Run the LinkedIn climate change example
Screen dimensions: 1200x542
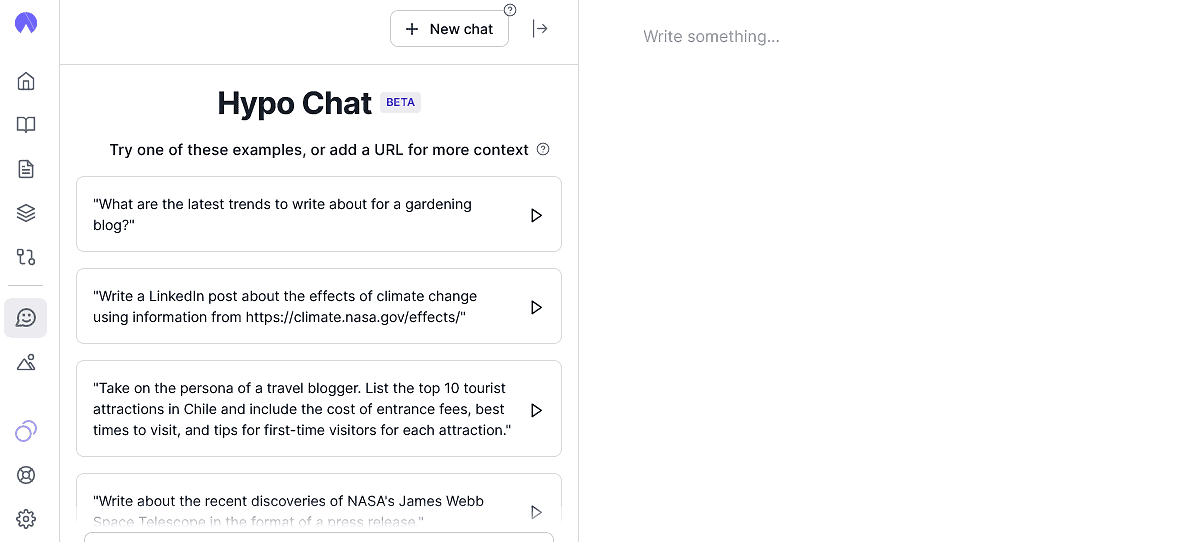point(536,307)
